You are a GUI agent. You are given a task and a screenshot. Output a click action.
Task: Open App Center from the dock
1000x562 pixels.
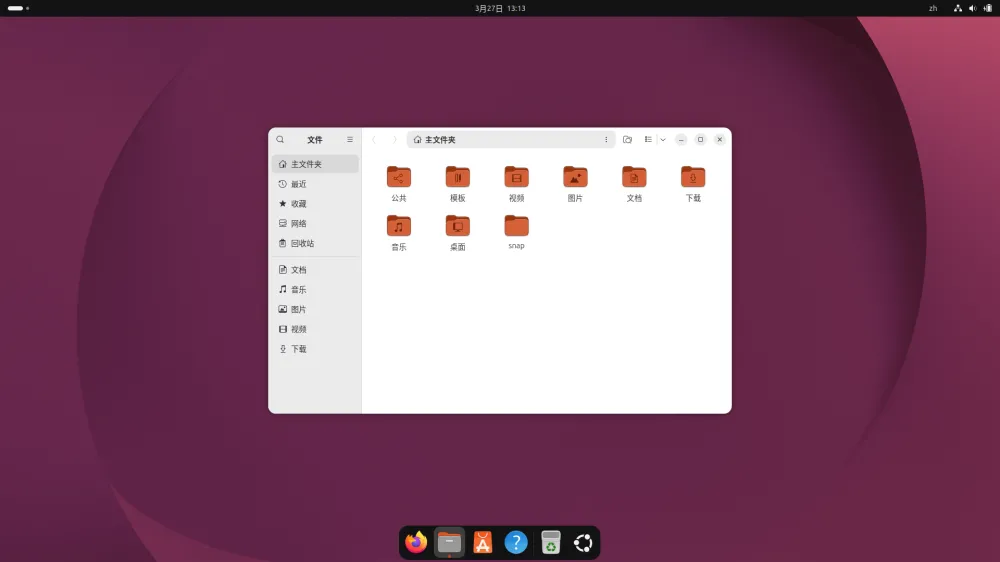[483, 542]
